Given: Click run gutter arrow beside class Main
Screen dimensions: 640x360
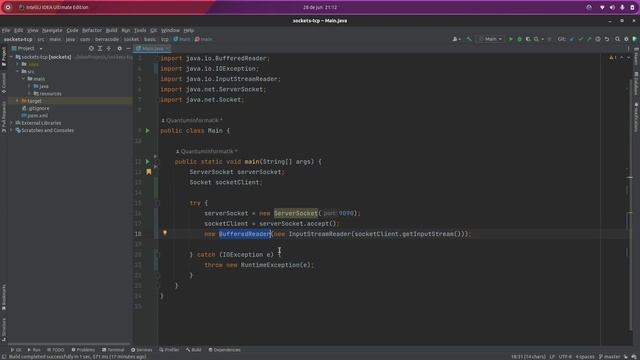Looking at the screenshot, I should pyautogui.click(x=148, y=131).
